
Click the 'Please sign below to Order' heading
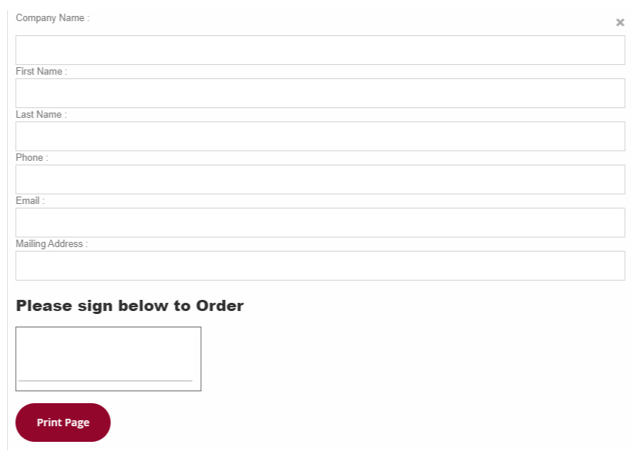pyautogui.click(x=130, y=306)
